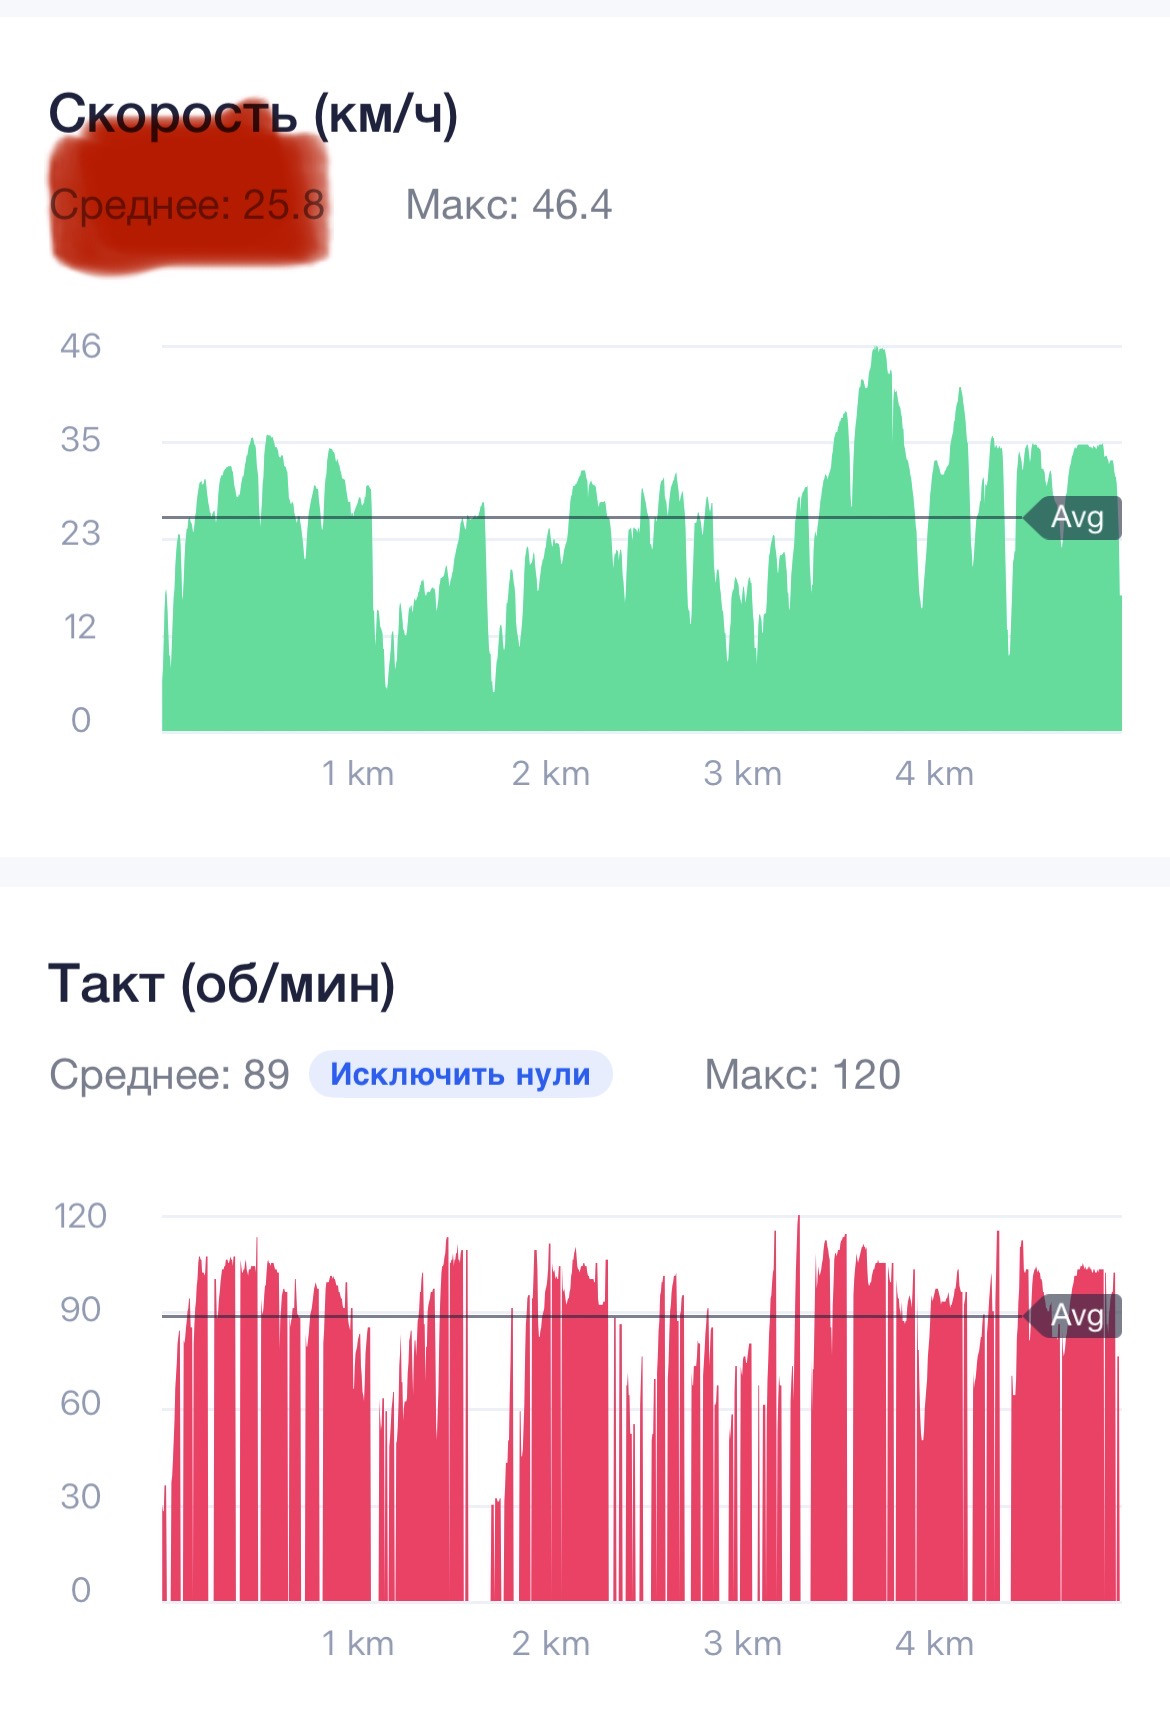Tap the 35 gridline label on speed axis
This screenshot has height=1727, width=1170.
[x=80, y=440]
